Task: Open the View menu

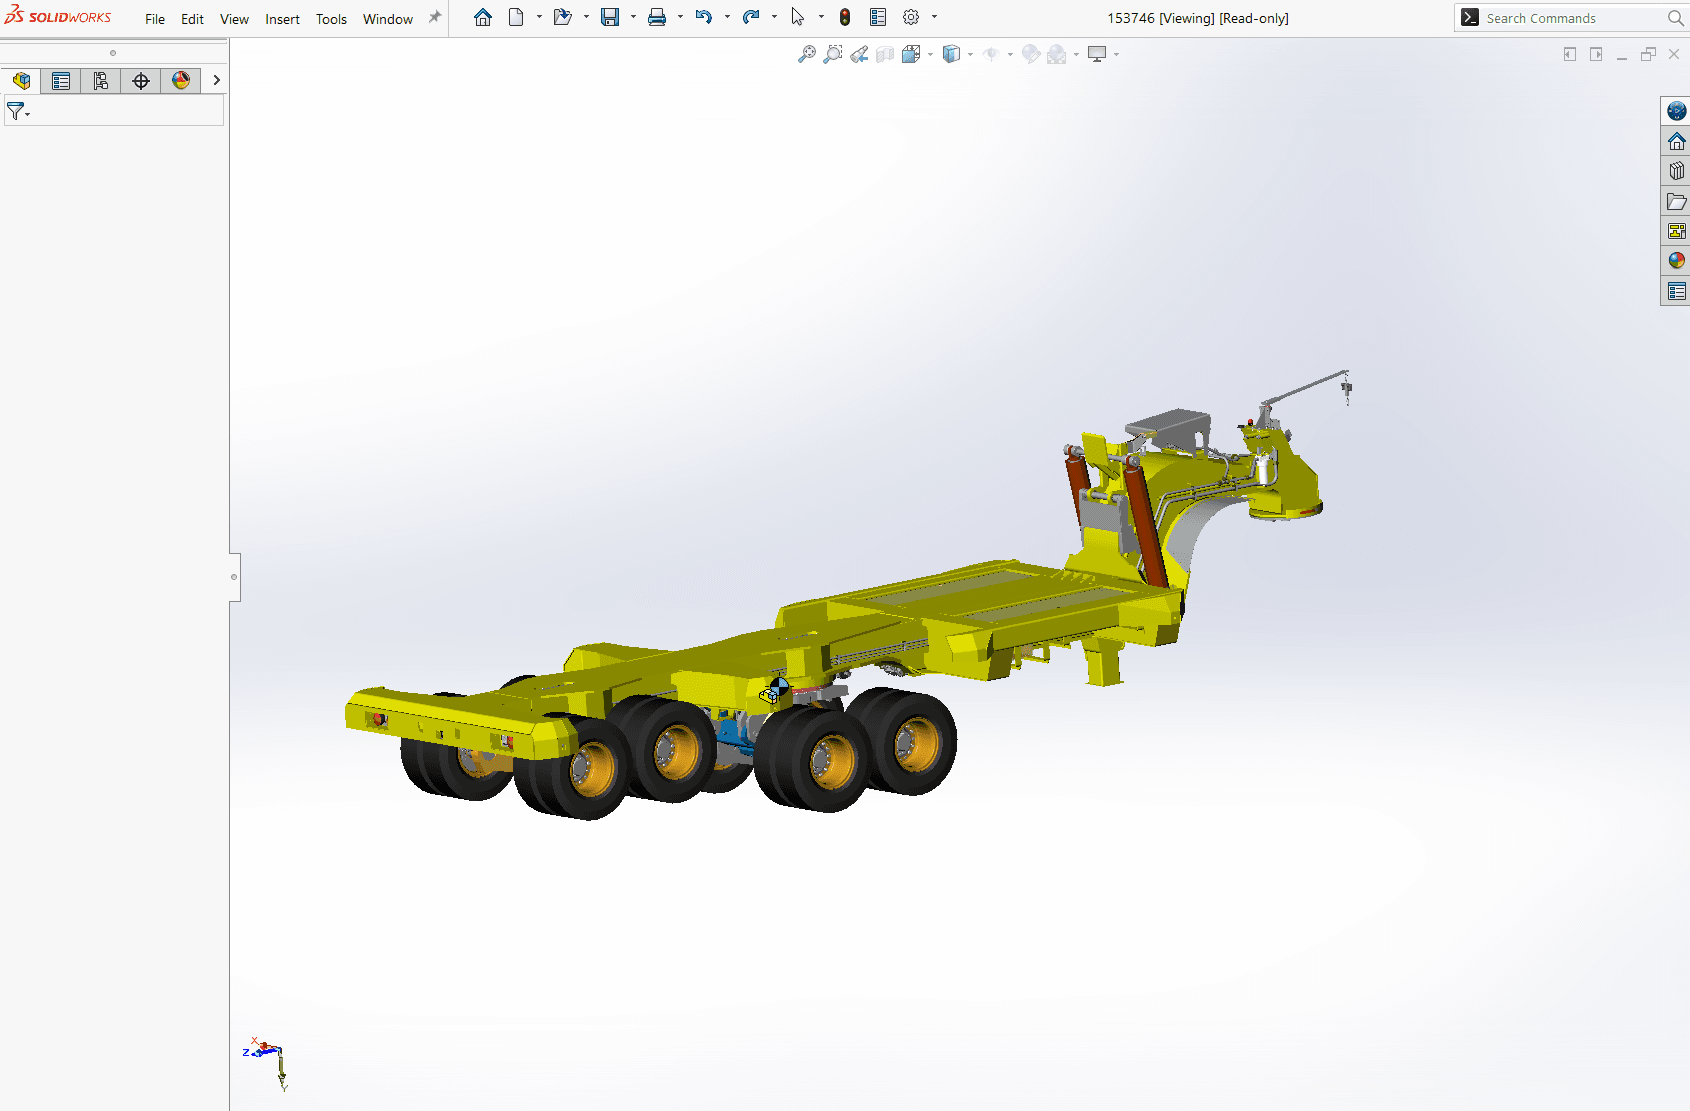Action: pos(234,18)
